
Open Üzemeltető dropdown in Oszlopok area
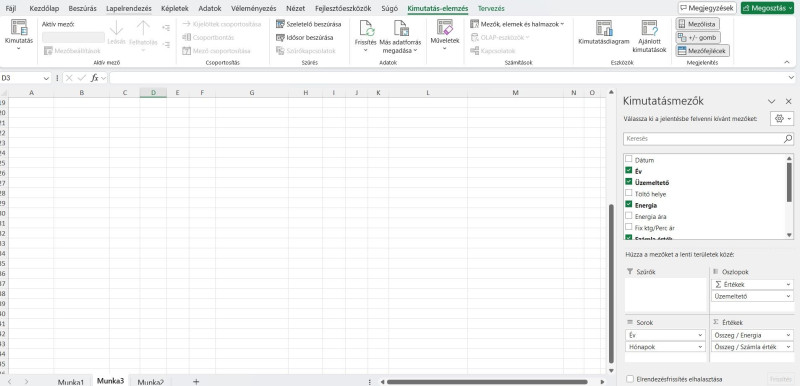click(789, 296)
